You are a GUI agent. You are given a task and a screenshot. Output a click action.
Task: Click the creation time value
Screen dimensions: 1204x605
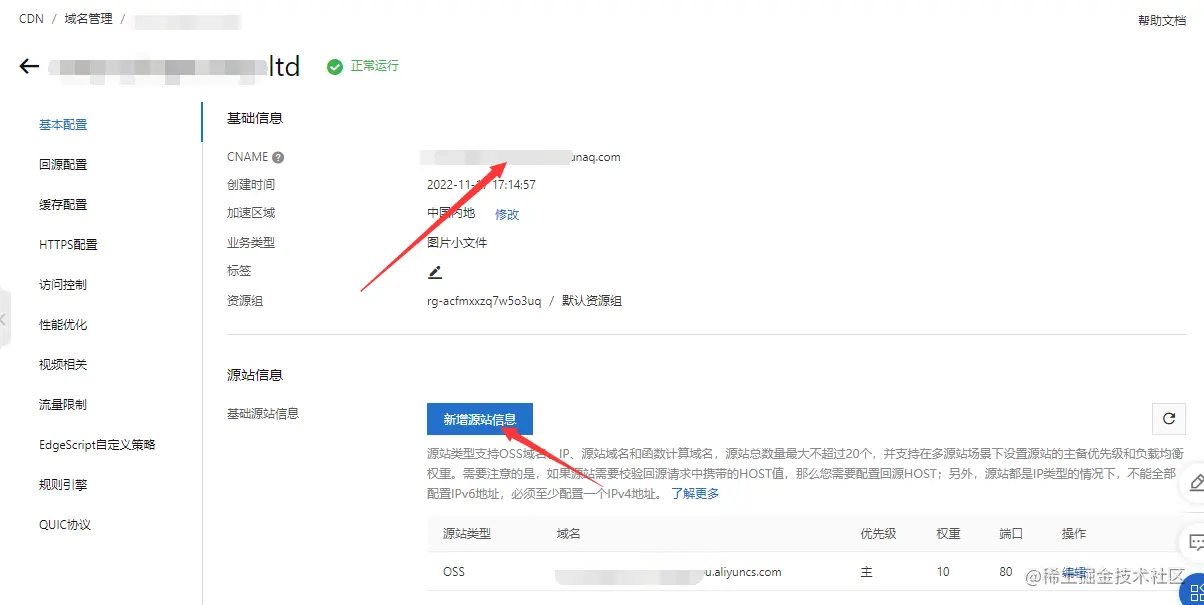(481, 185)
